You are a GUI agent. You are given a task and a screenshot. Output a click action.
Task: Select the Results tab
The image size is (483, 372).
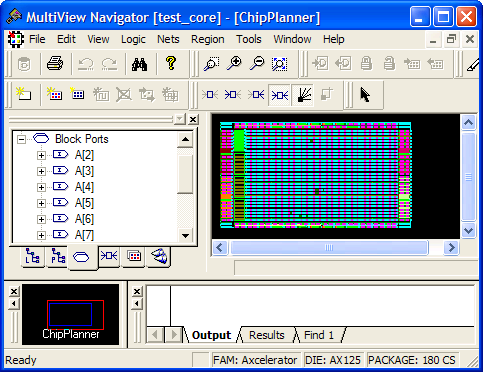point(267,335)
